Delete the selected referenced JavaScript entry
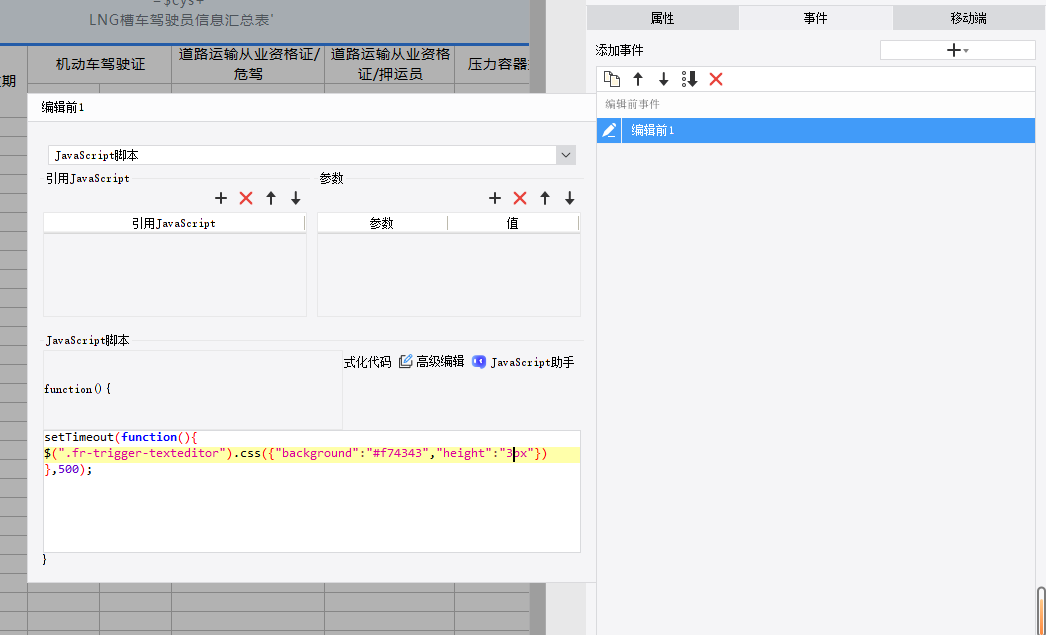The width and height of the screenshot is (1046, 635). 246,198
